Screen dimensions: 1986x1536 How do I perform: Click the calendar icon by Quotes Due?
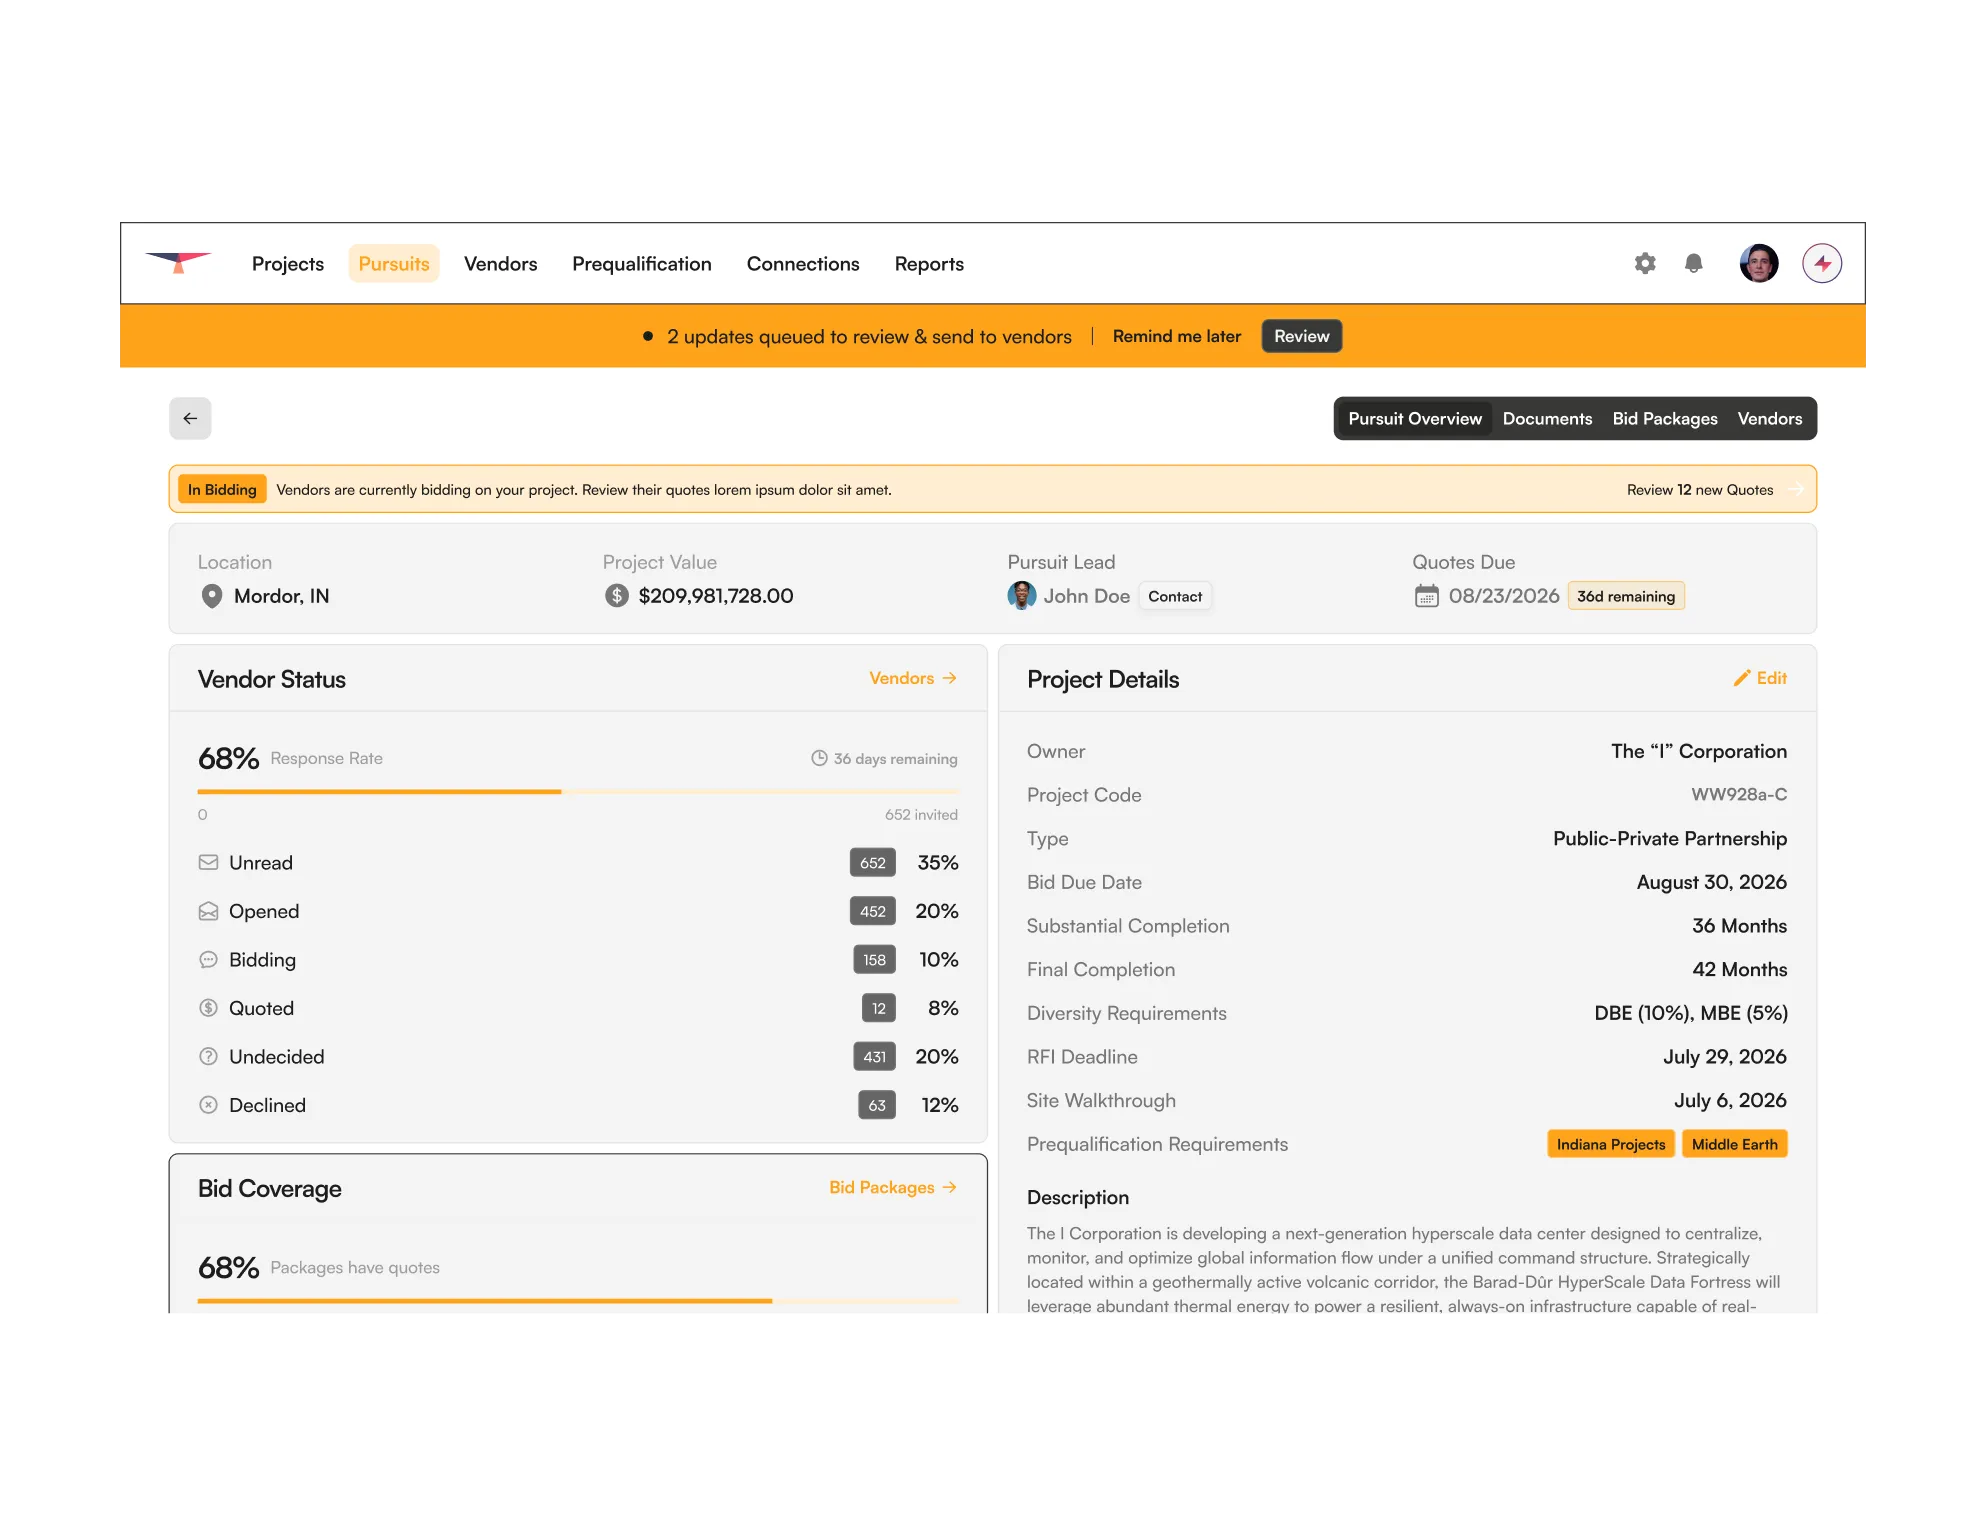1426,596
